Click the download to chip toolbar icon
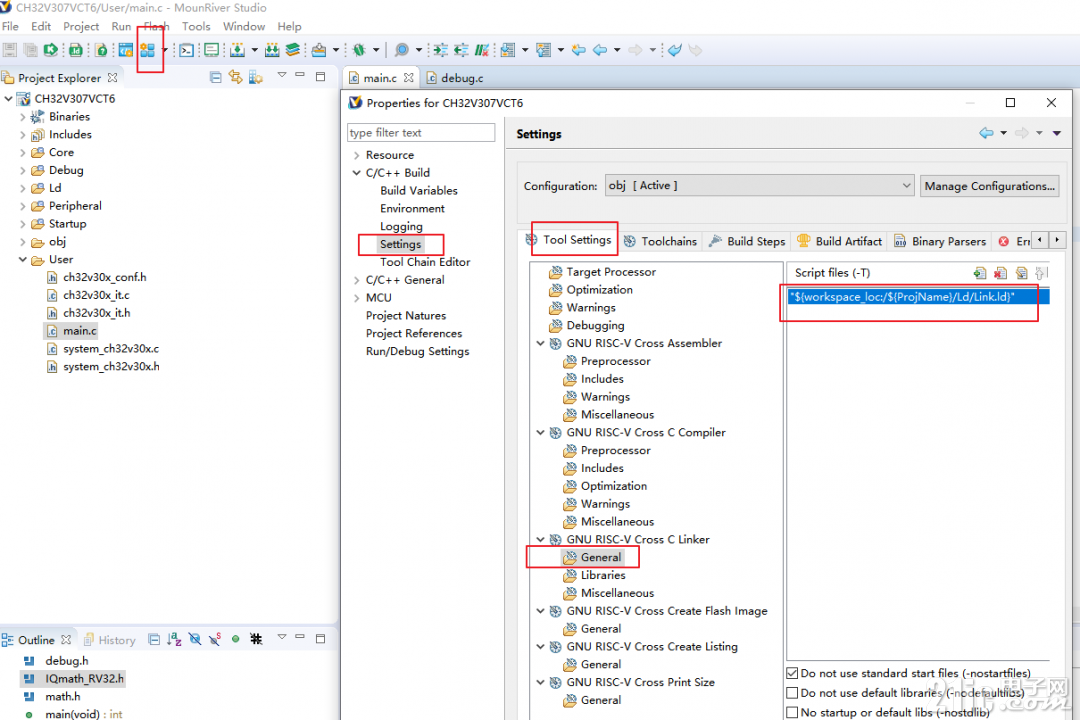 [237, 50]
